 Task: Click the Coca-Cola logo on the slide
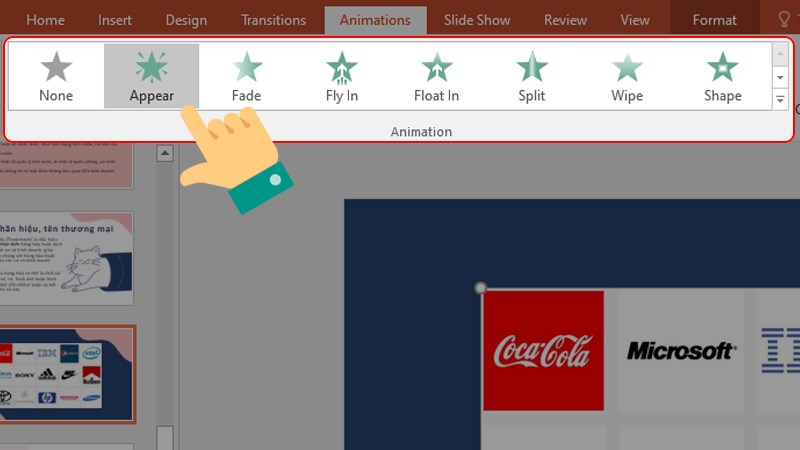(543, 350)
